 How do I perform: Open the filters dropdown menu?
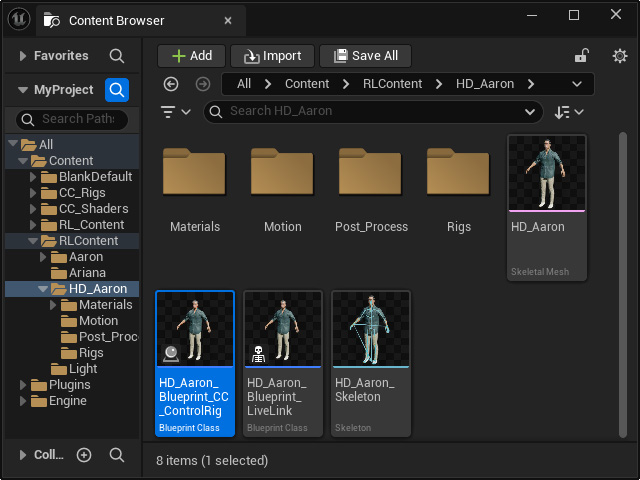pyautogui.click(x=176, y=111)
